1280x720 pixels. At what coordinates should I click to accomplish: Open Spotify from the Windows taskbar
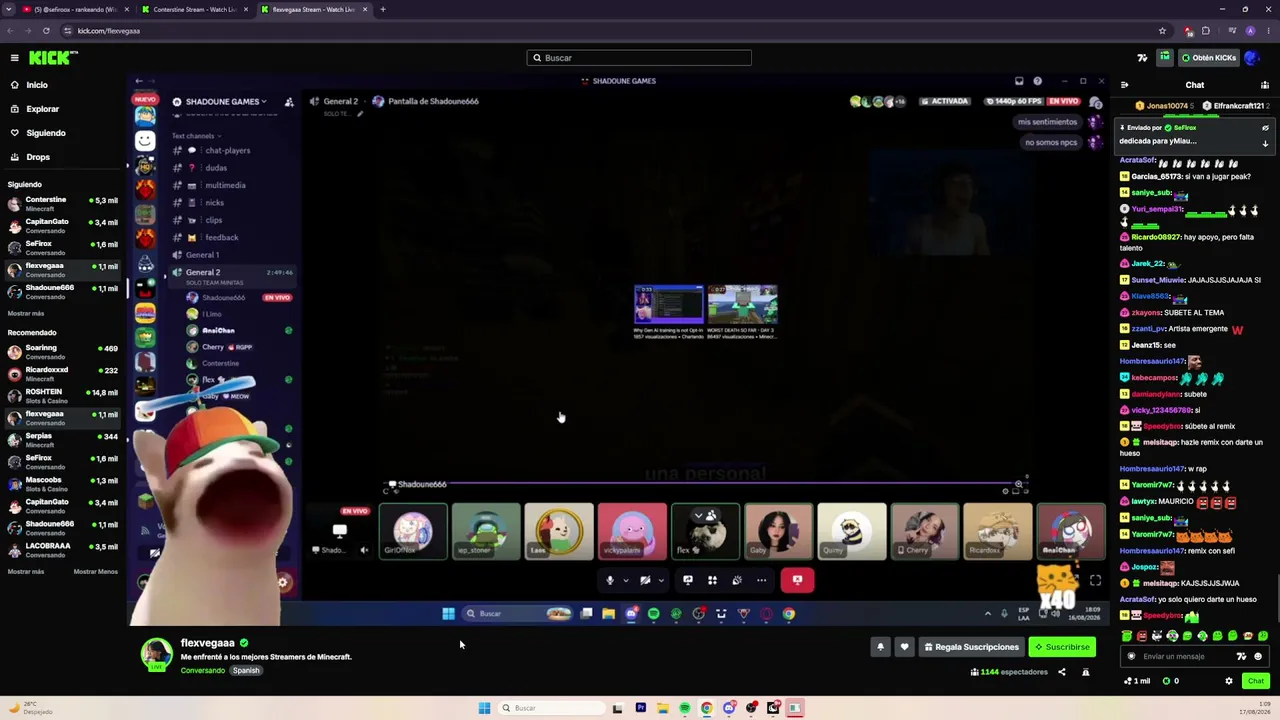tap(684, 708)
